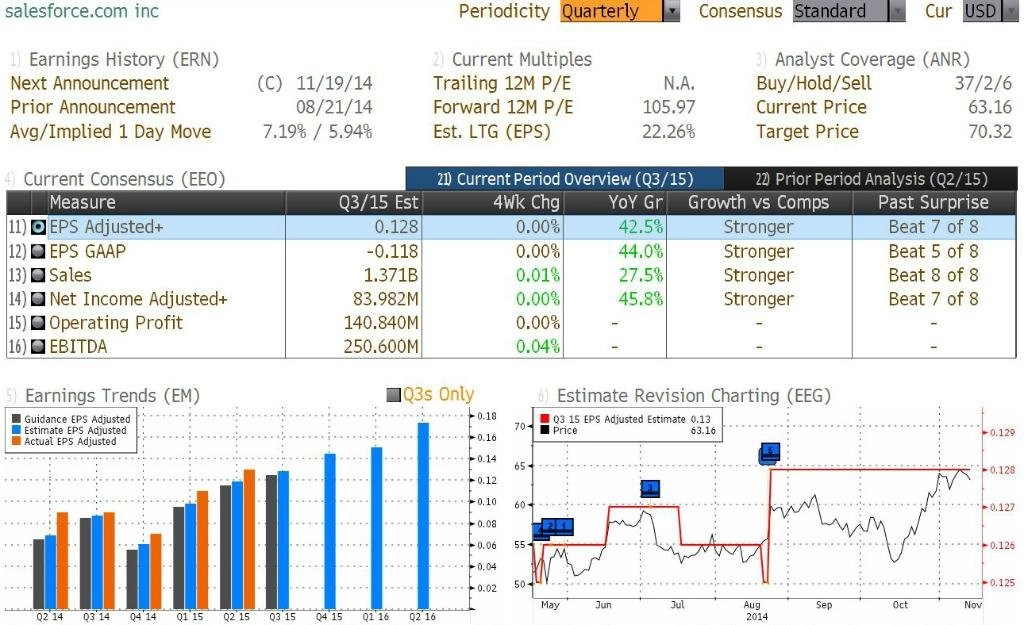Click the Avg/Implied 1 Day Move label
Screen dimensions: 1024x625
110,132
